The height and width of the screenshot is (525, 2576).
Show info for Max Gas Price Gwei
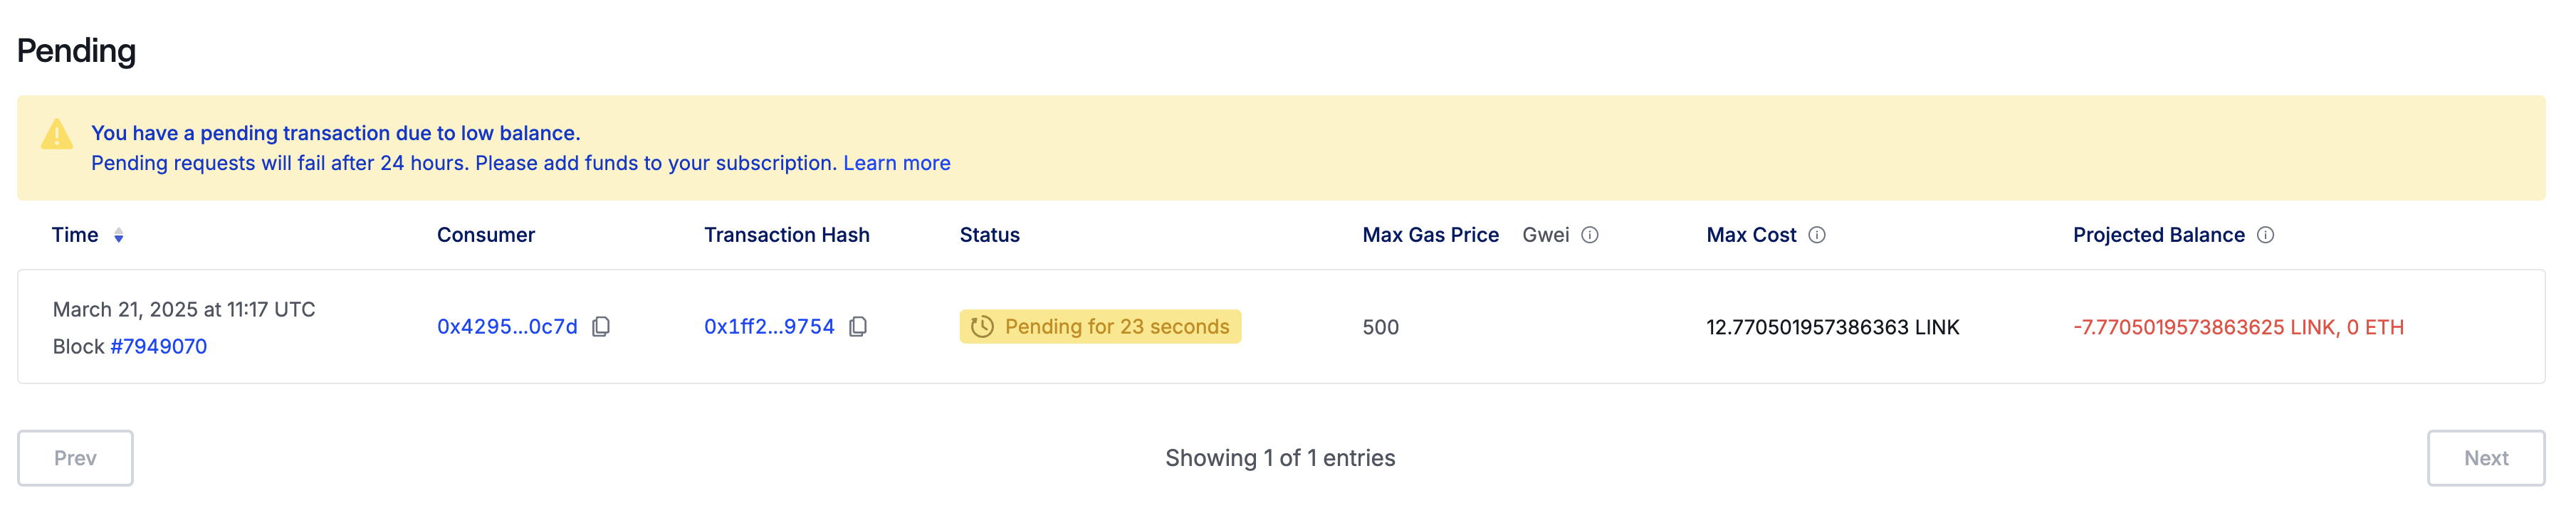(1590, 235)
